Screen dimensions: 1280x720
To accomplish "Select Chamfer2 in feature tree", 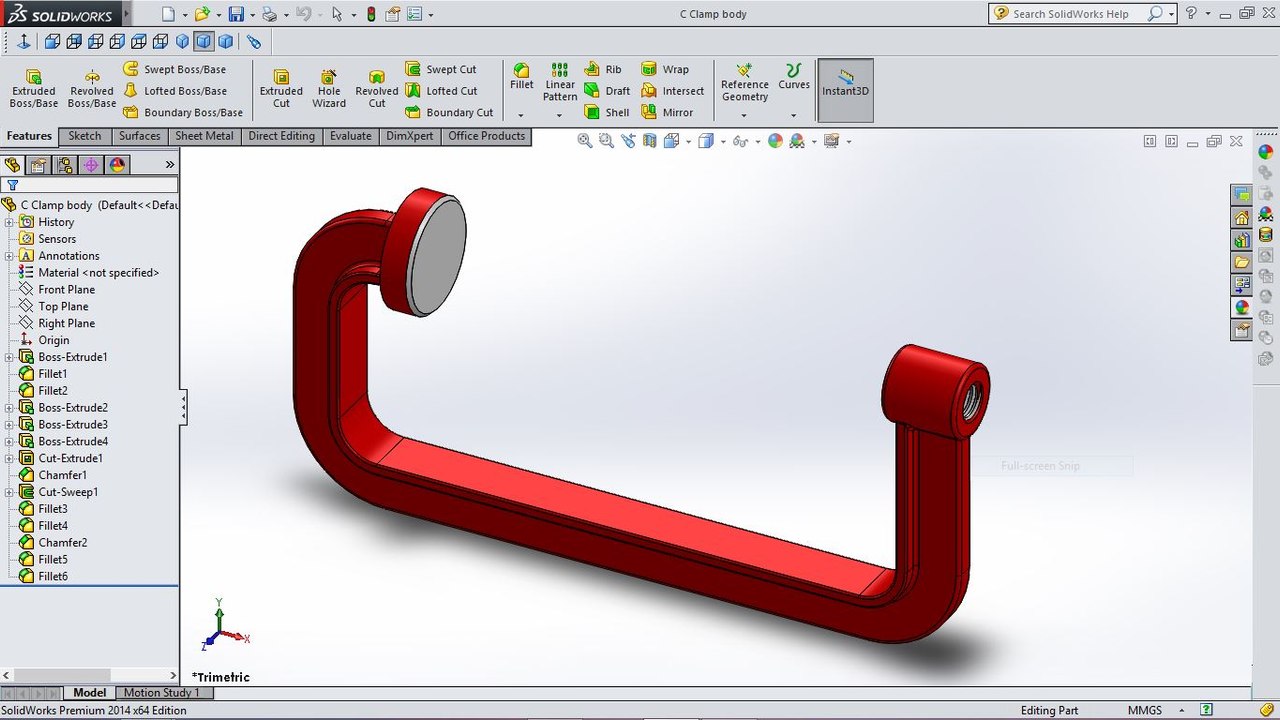I will (53, 543).
